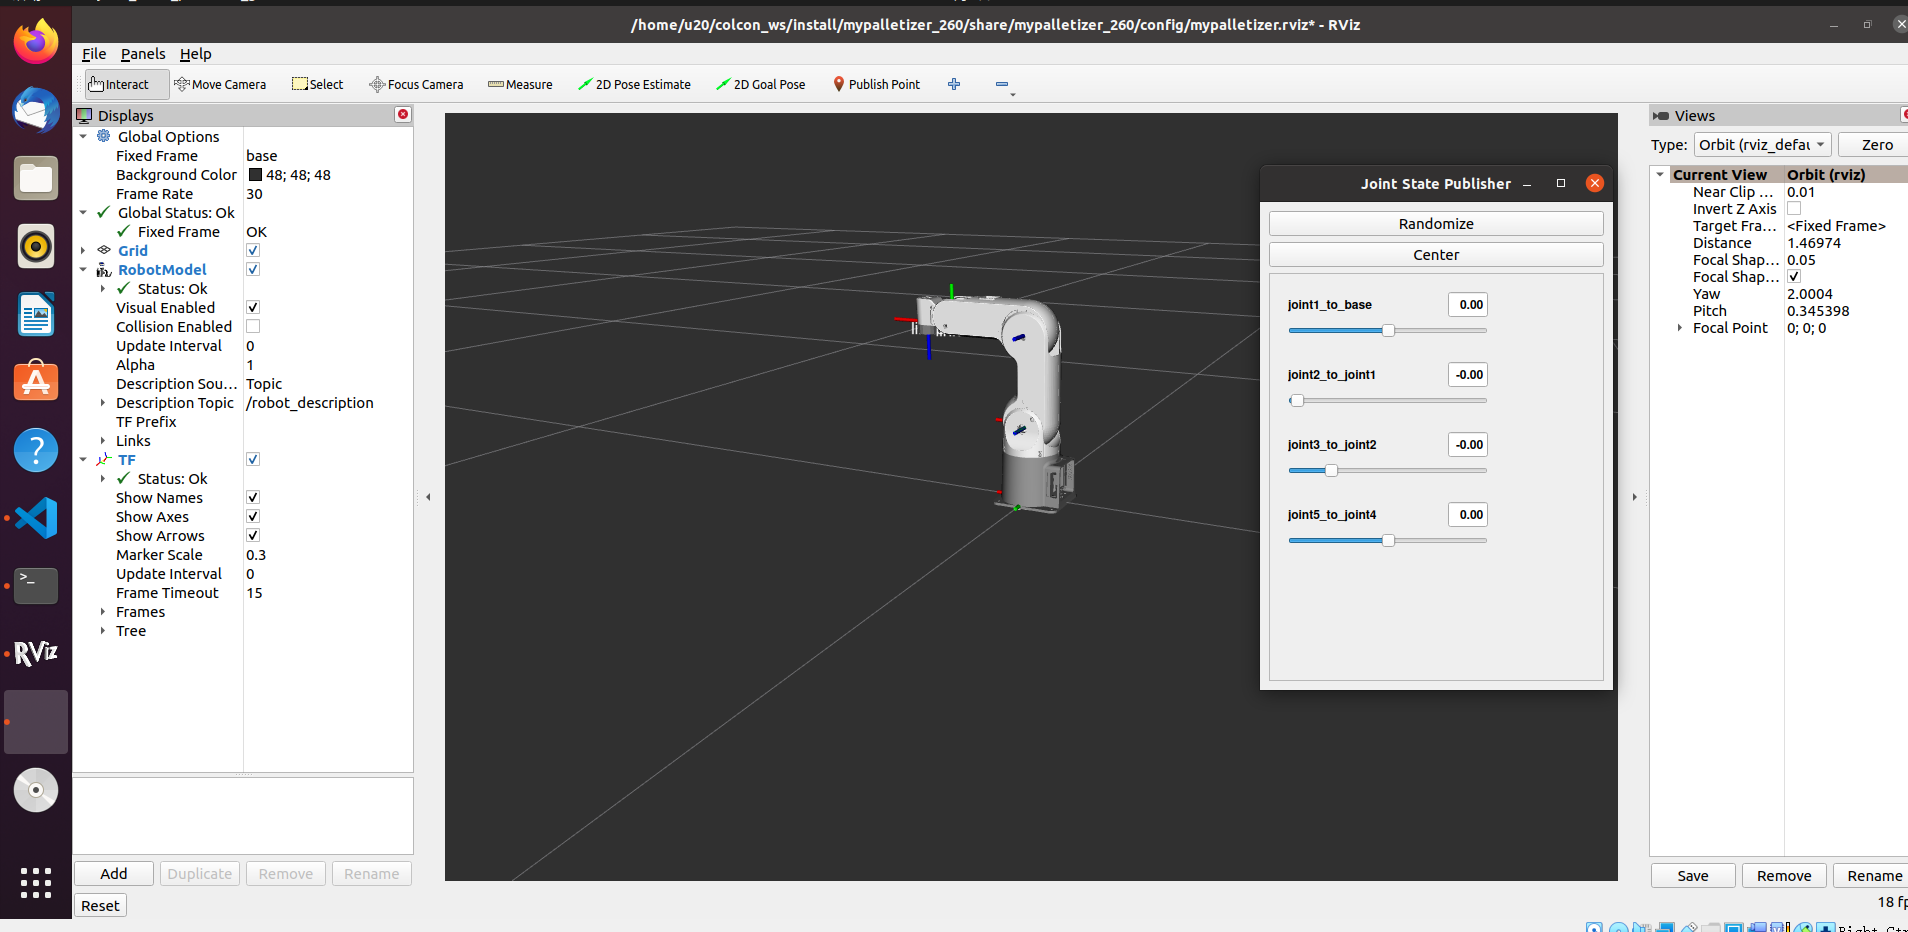Open the File menu
This screenshot has width=1908, height=932.
click(x=94, y=54)
